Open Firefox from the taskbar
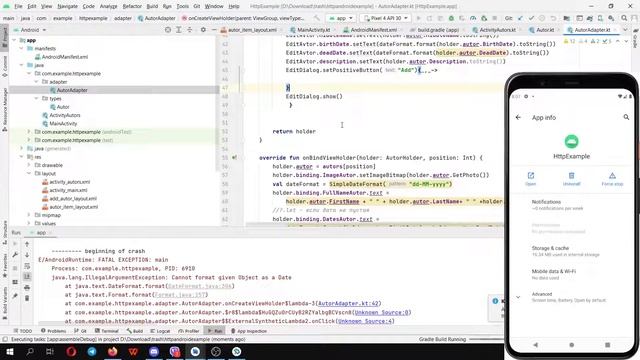 [x=113, y=352]
